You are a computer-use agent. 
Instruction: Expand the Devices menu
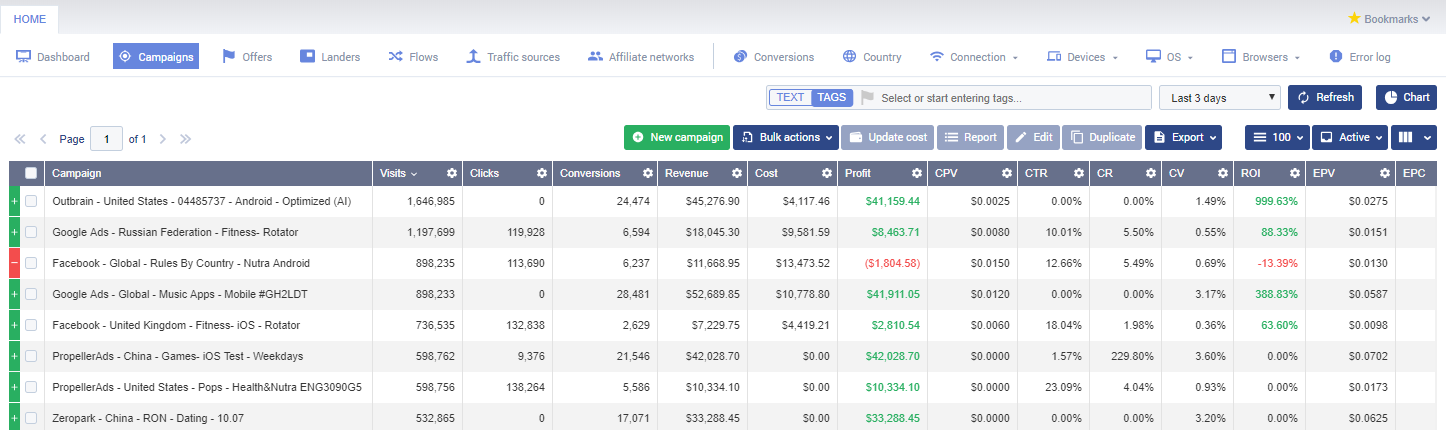1082,57
